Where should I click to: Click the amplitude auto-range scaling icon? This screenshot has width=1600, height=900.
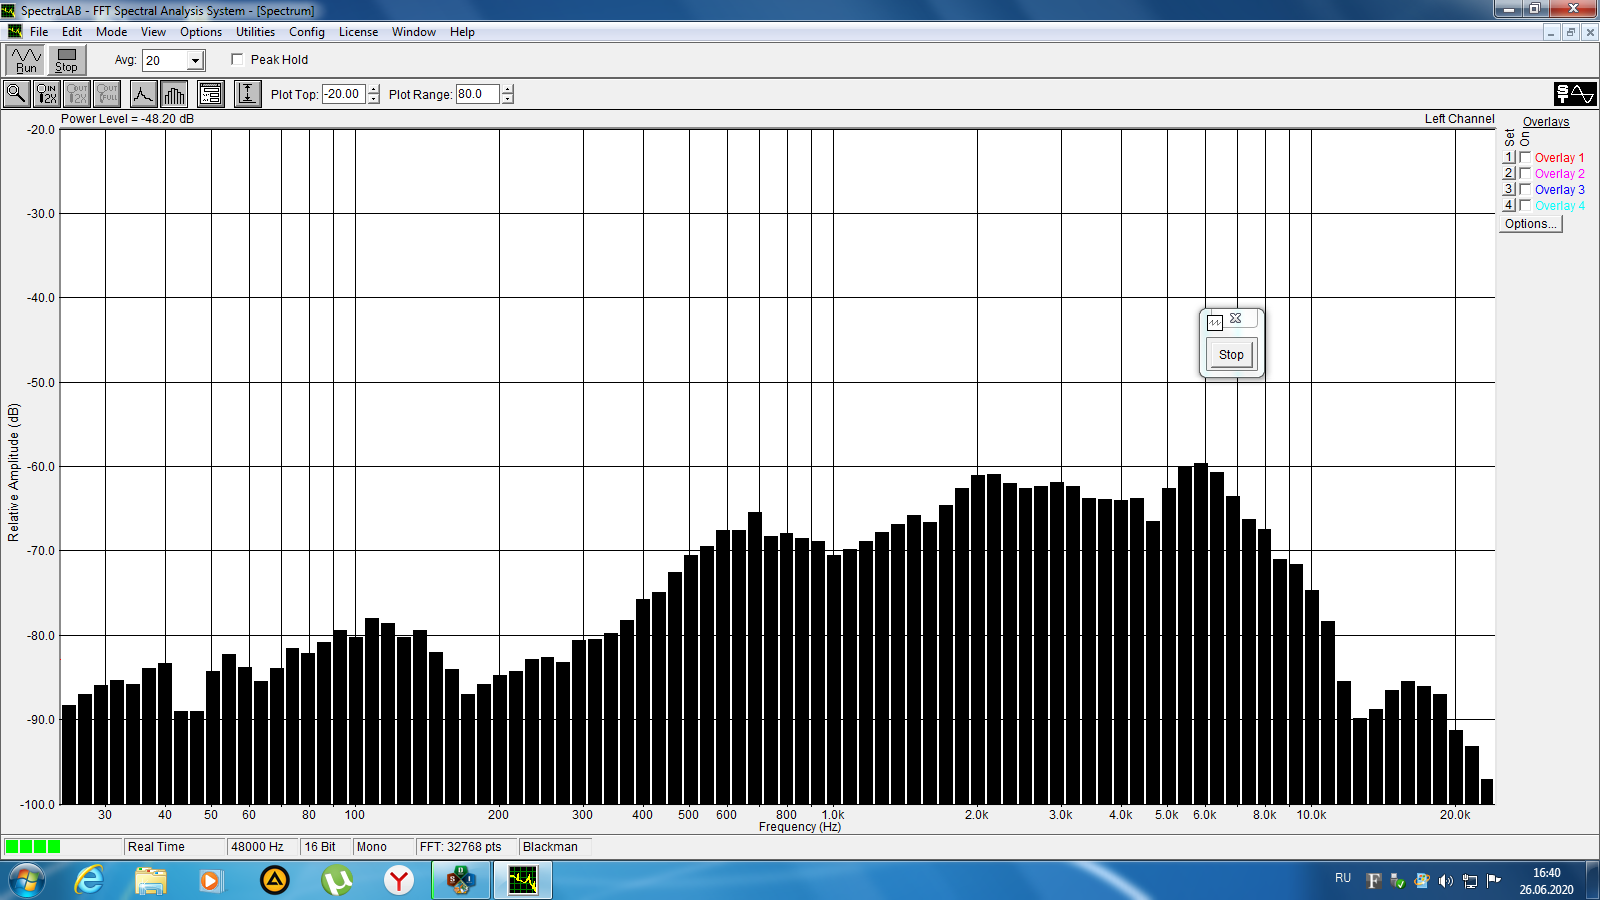pyautogui.click(x=248, y=94)
